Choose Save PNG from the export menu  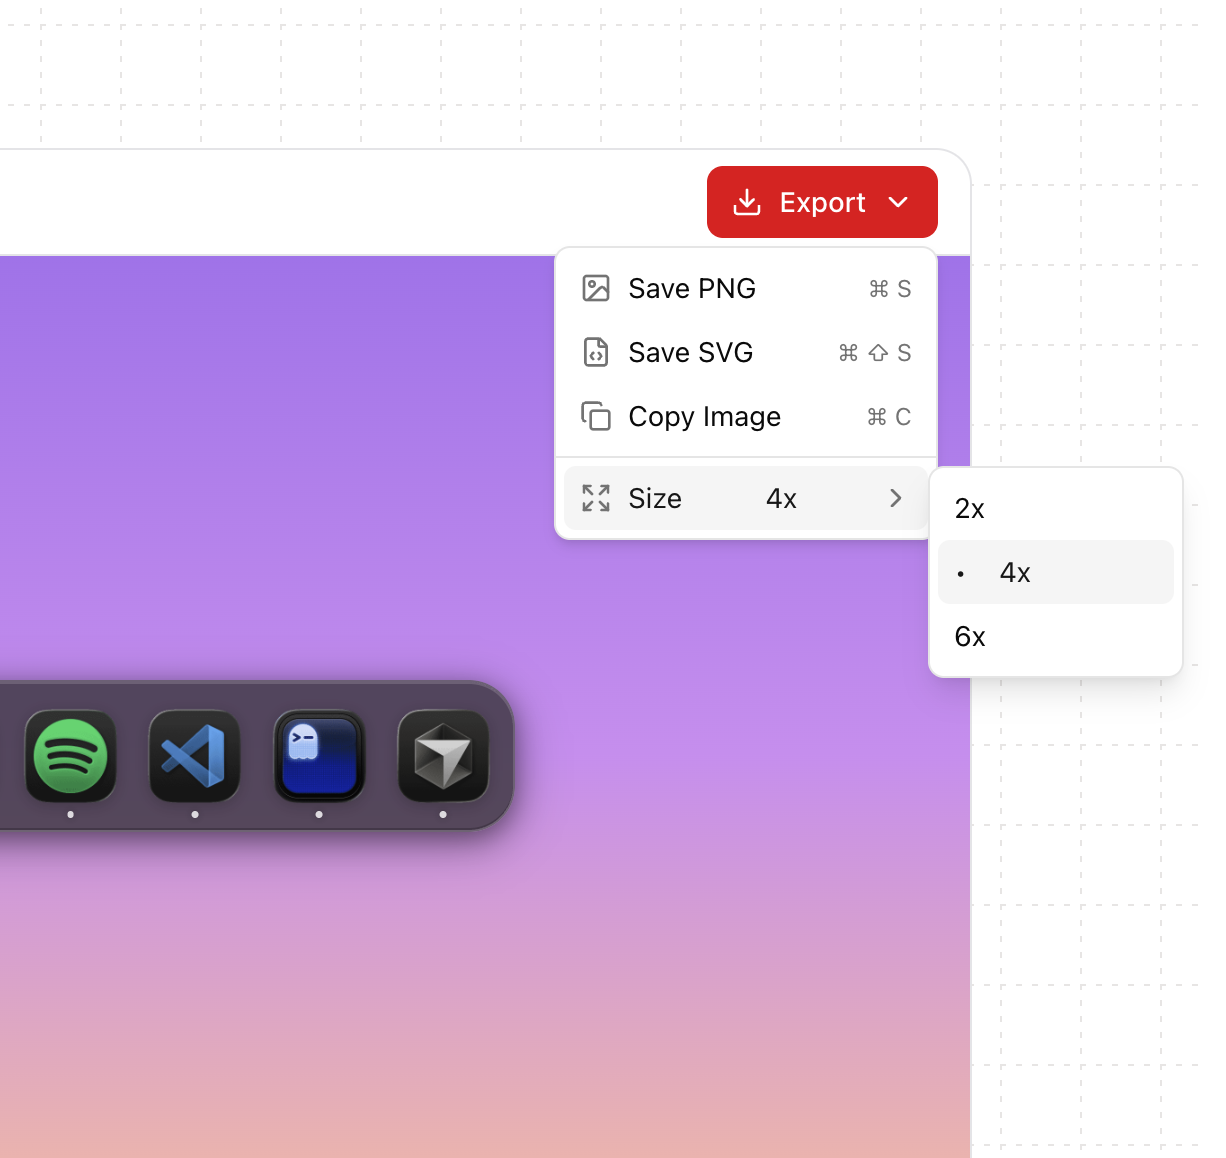tap(692, 288)
